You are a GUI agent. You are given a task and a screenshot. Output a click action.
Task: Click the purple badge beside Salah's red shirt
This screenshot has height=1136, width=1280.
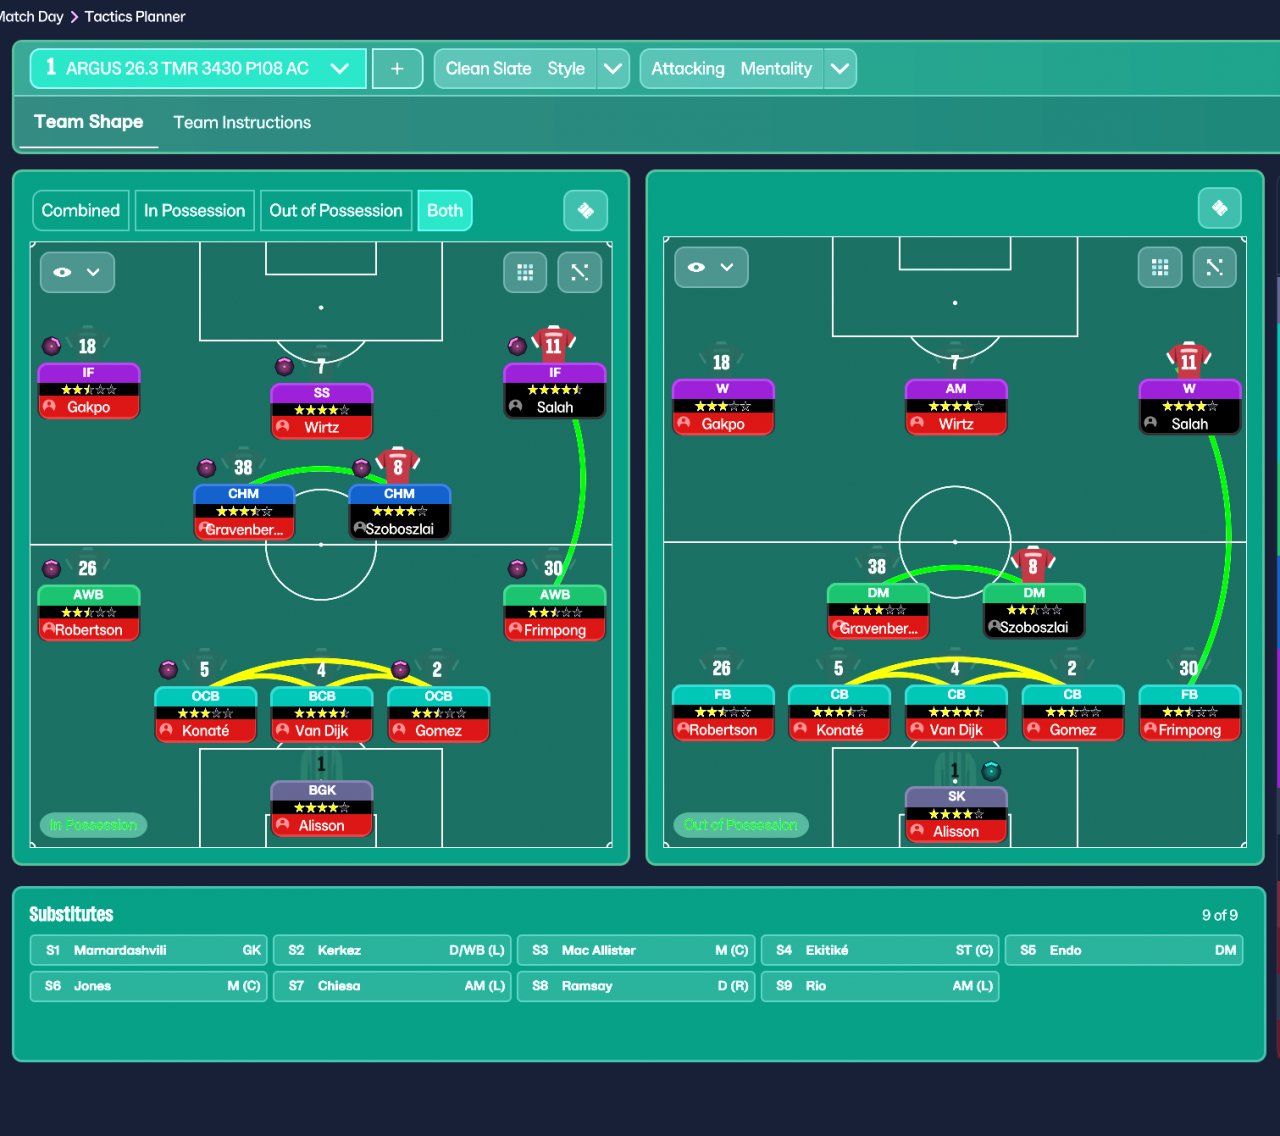[517, 346]
